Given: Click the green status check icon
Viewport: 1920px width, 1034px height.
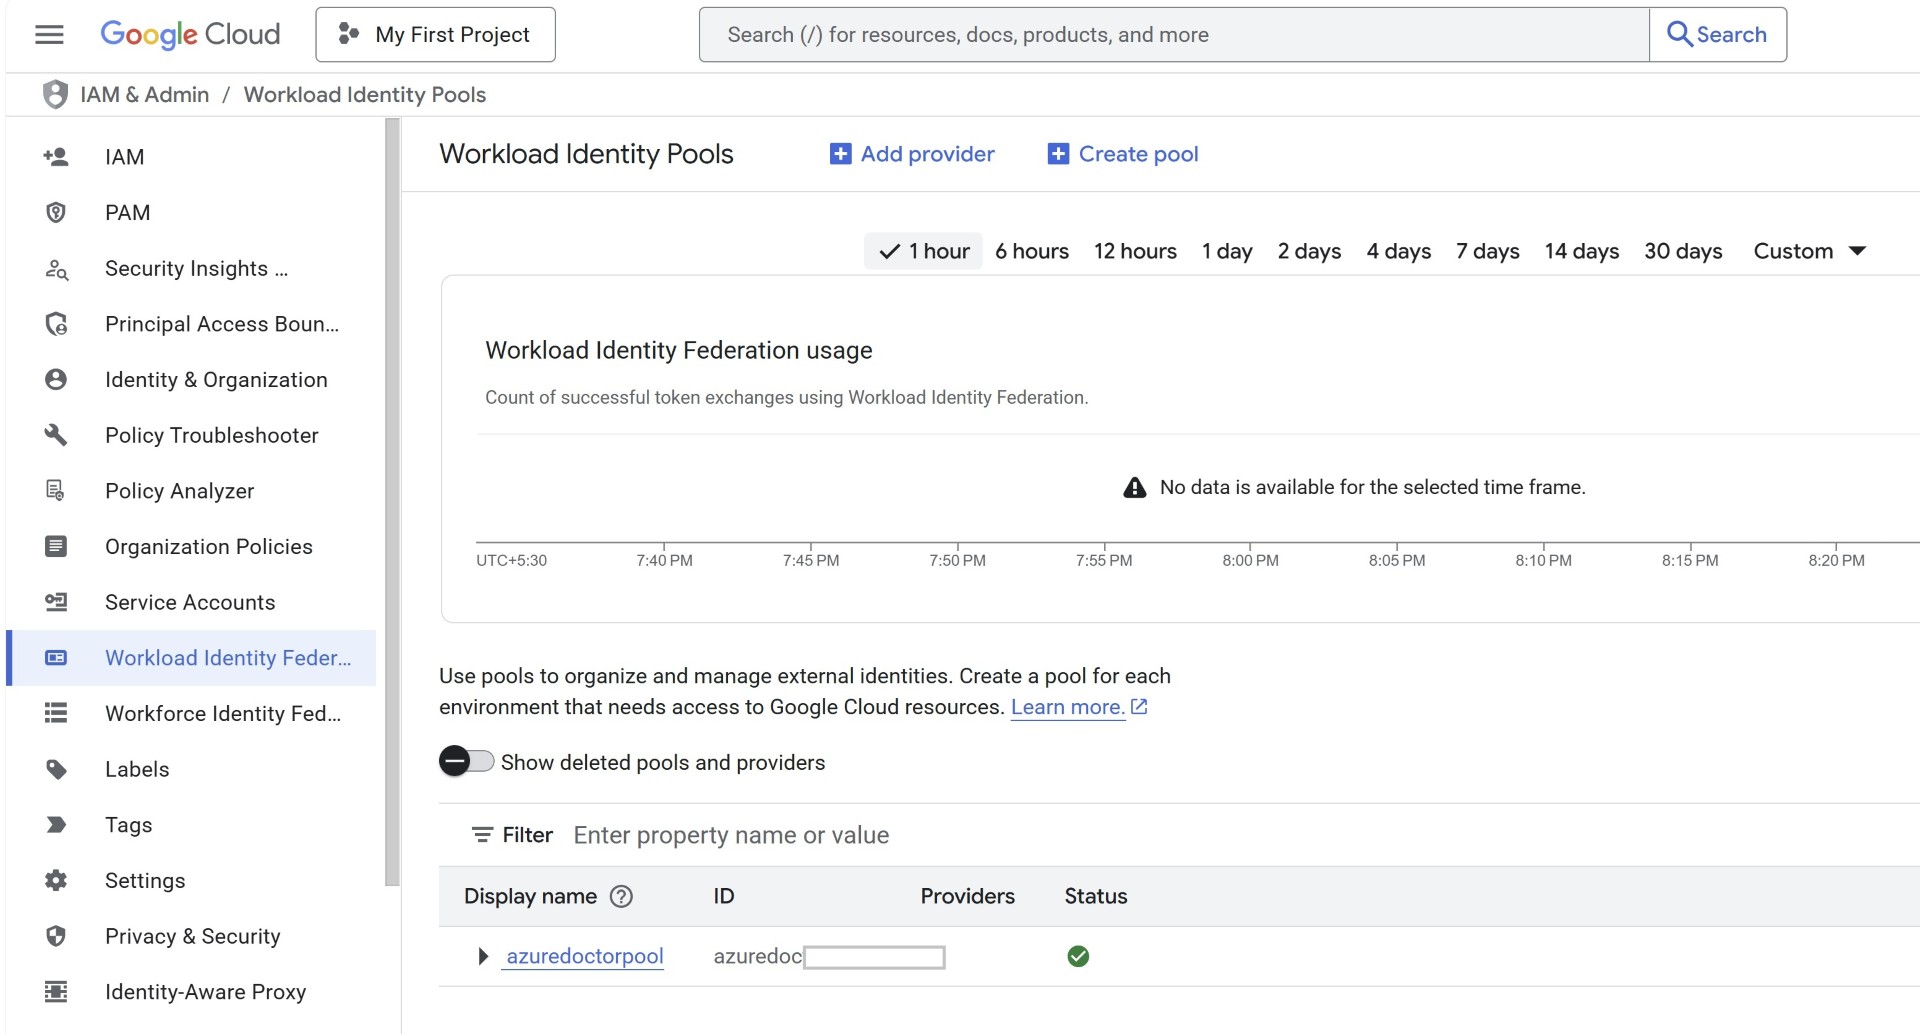Looking at the screenshot, I should (1078, 956).
